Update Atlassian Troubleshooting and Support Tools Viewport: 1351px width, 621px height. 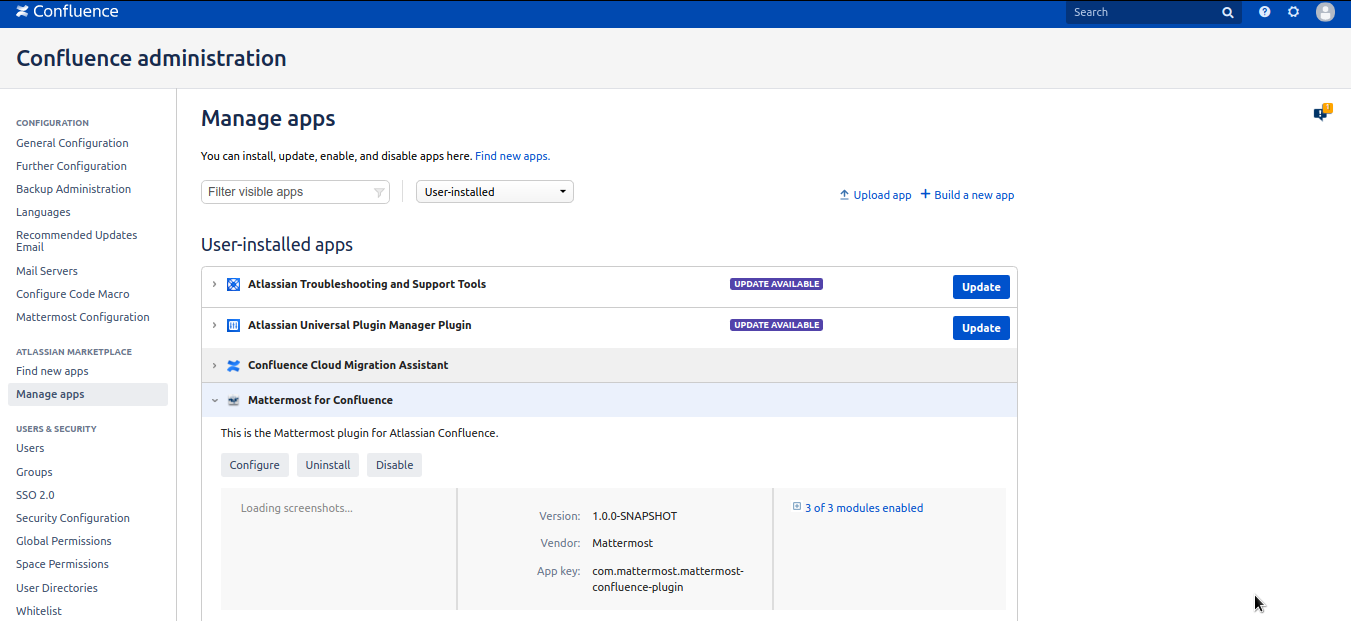coord(981,287)
